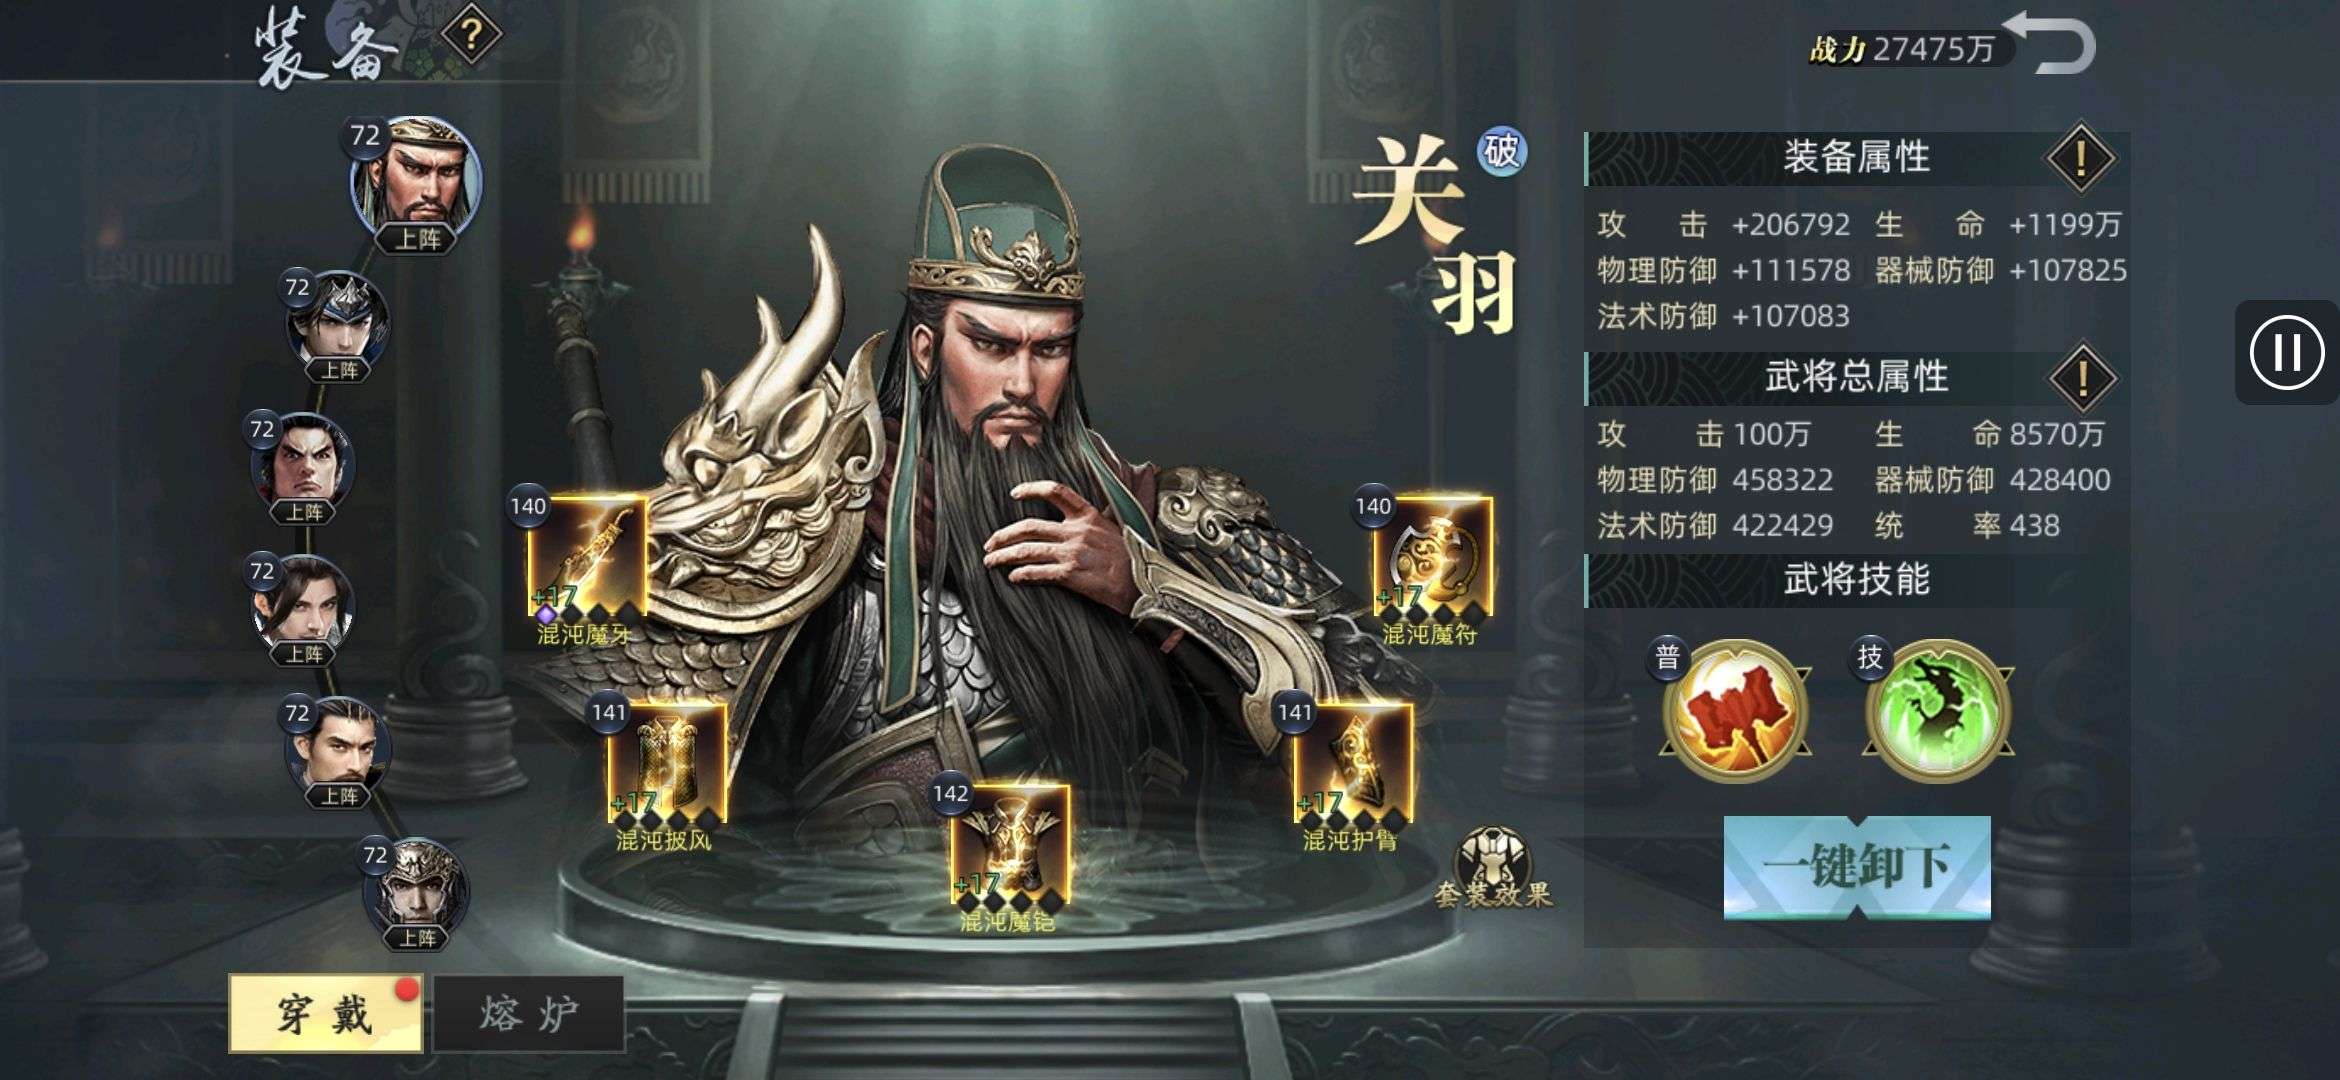Viewport: 2340px width, 1080px height.
Task: Select the 混沌护臂 armguard slot
Action: pos(1353,763)
